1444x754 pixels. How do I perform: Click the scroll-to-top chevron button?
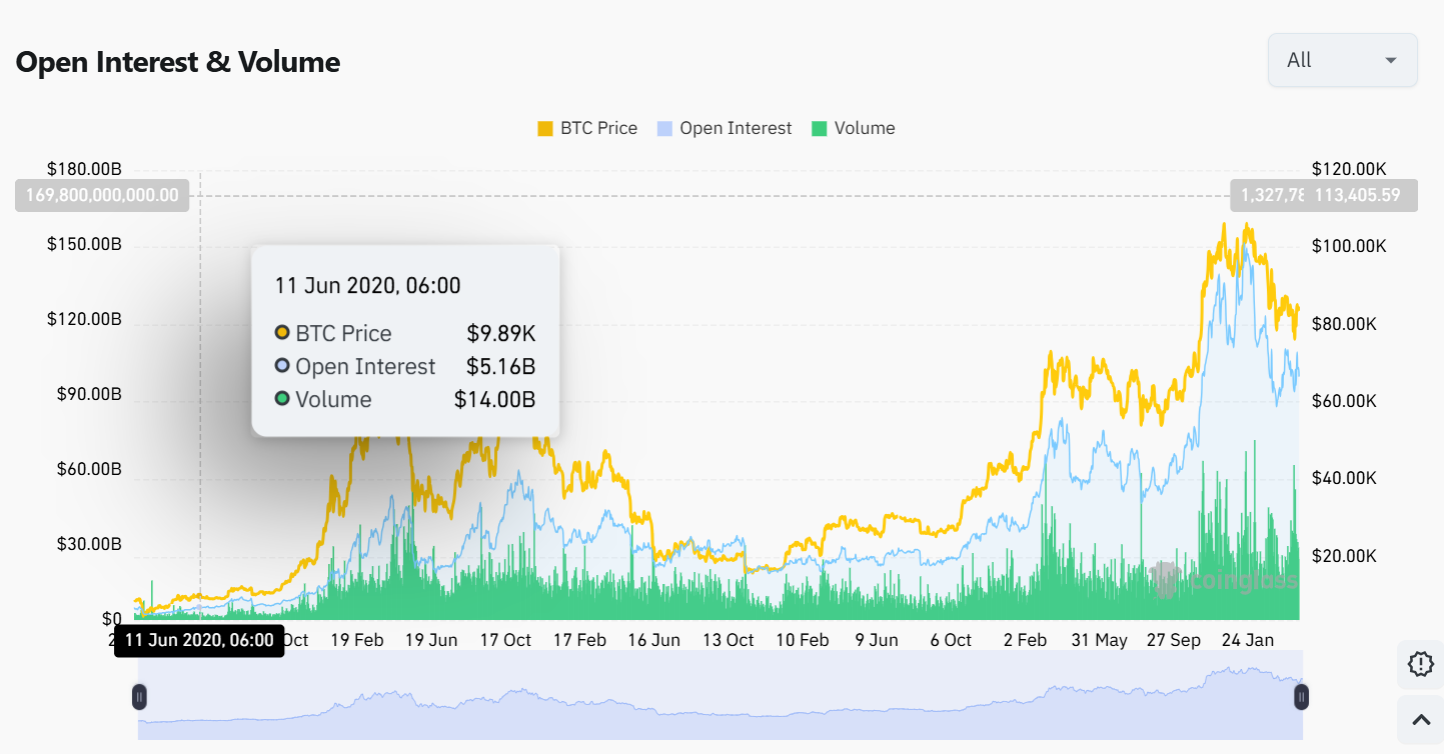[1420, 718]
